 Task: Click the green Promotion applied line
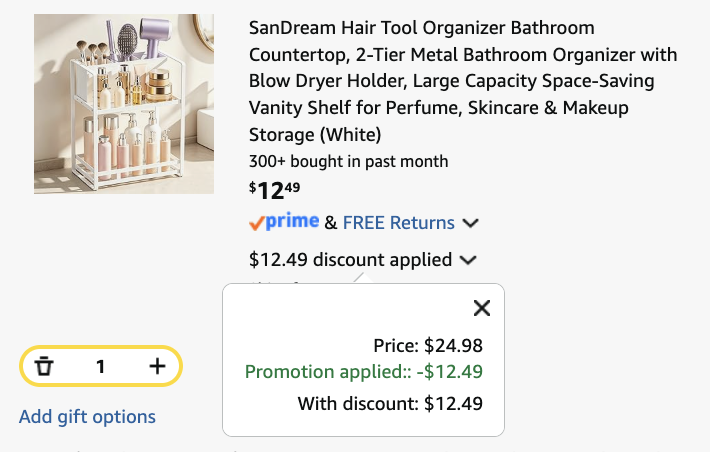[x=364, y=372]
